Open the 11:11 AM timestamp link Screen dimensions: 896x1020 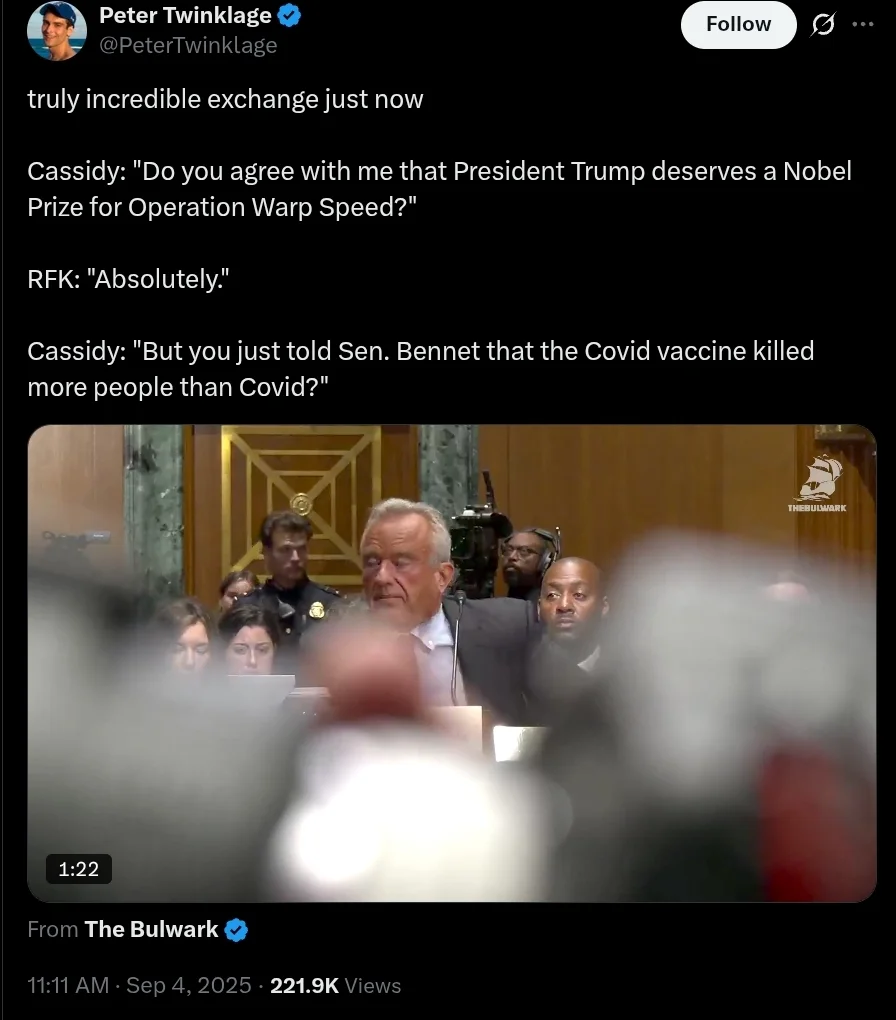click(68, 986)
